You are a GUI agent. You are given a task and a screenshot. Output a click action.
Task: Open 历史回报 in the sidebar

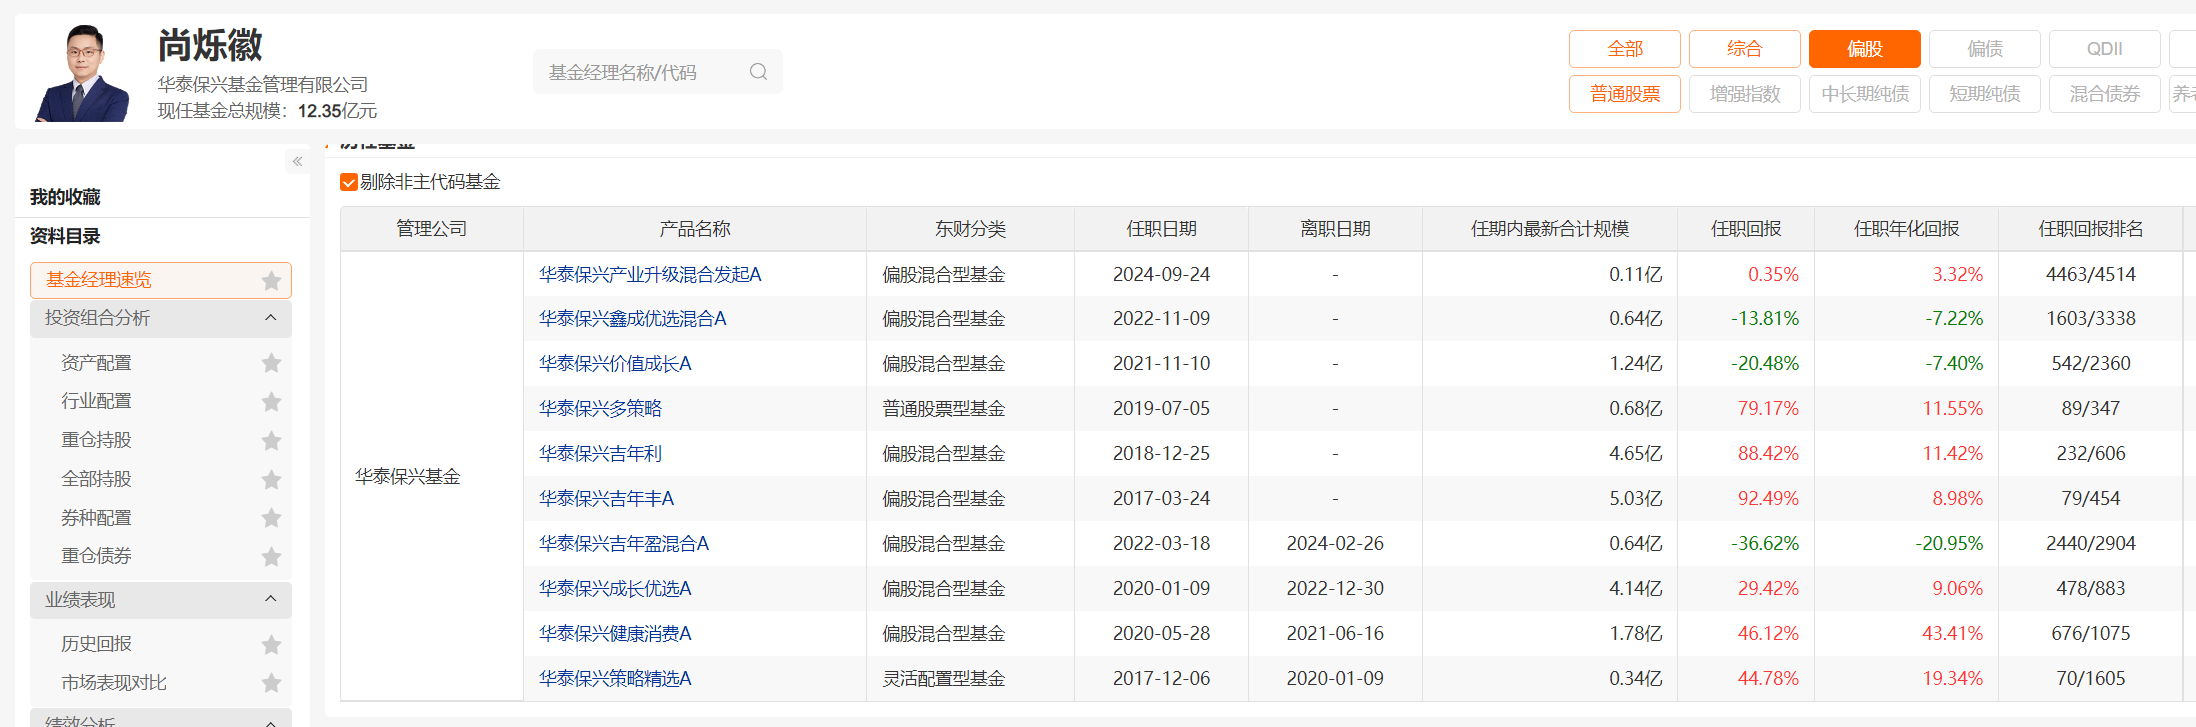point(96,644)
